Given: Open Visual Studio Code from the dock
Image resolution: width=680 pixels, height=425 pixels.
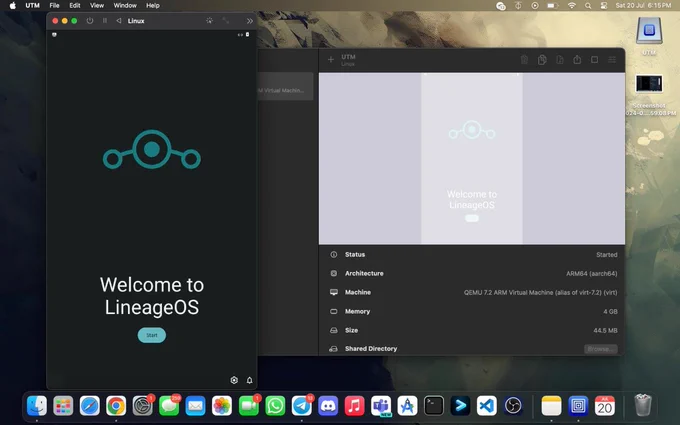Looking at the screenshot, I should click(x=487, y=406).
